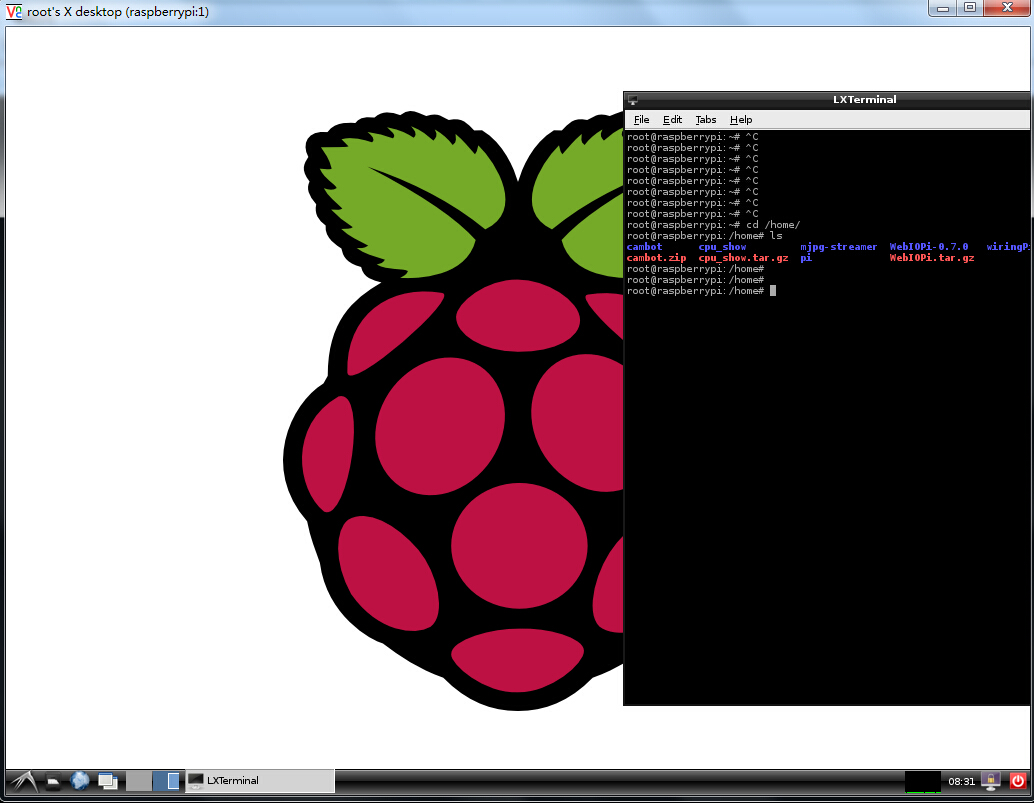Open the Edit menu in LXTerminal

pos(672,120)
